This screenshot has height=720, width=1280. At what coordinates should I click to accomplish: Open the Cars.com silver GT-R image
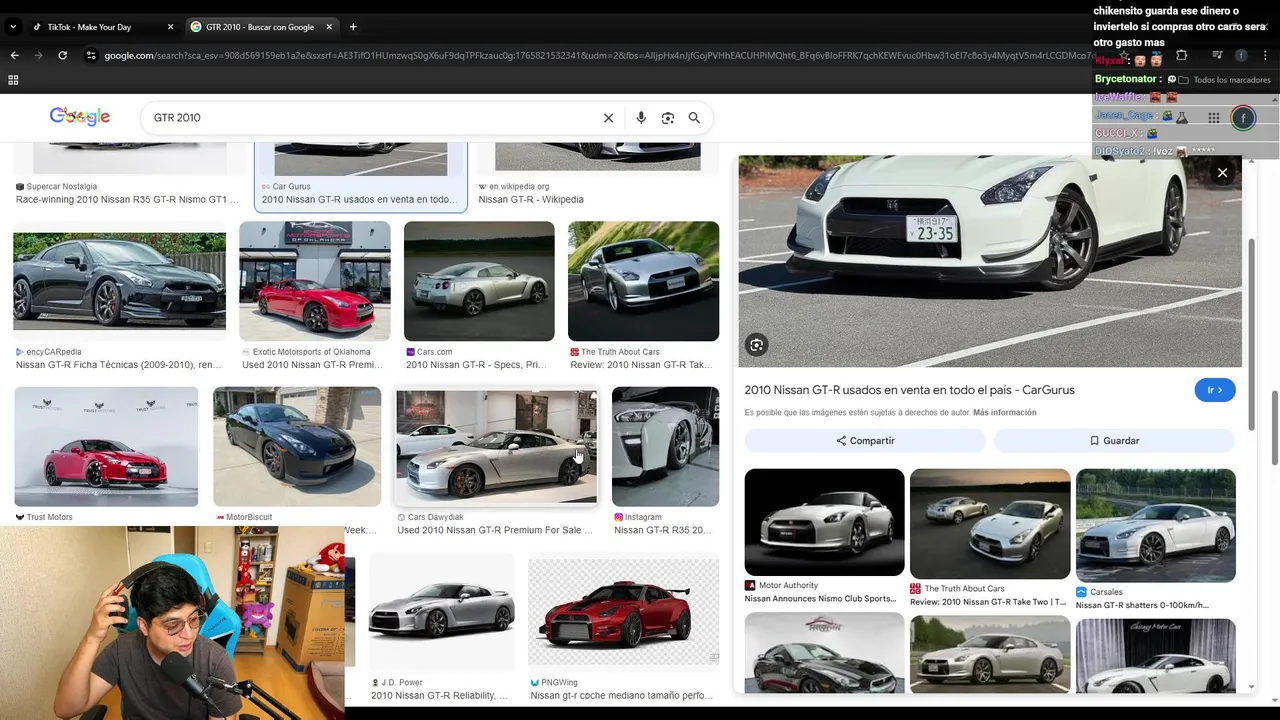pyautogui.click(x=479, y=281)
